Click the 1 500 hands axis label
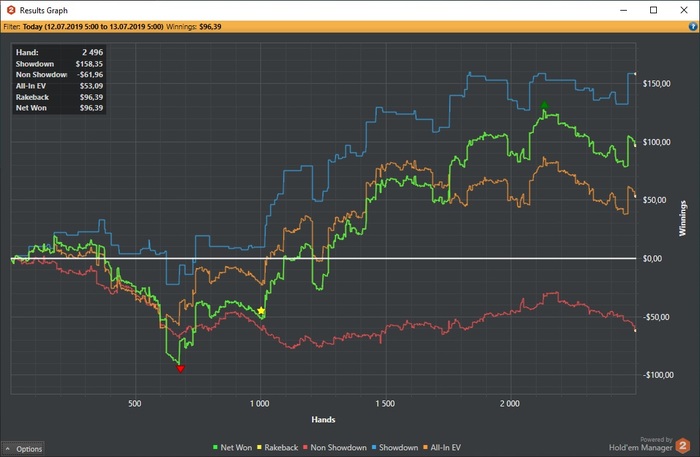This screenshot has height=457, width=700. 385,403
